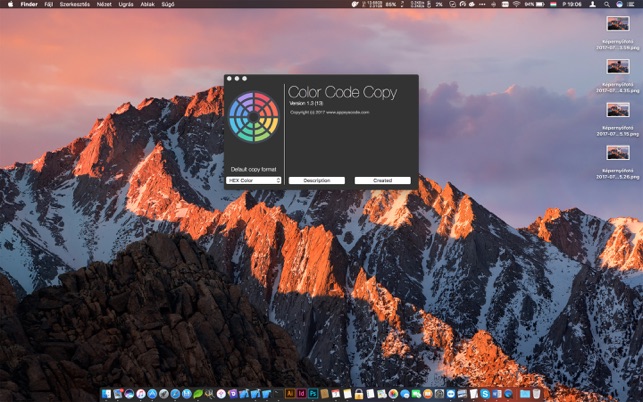This screenshot has width=643, height=402.
Task: Click the Created button
Action: [x=383, y=180]
